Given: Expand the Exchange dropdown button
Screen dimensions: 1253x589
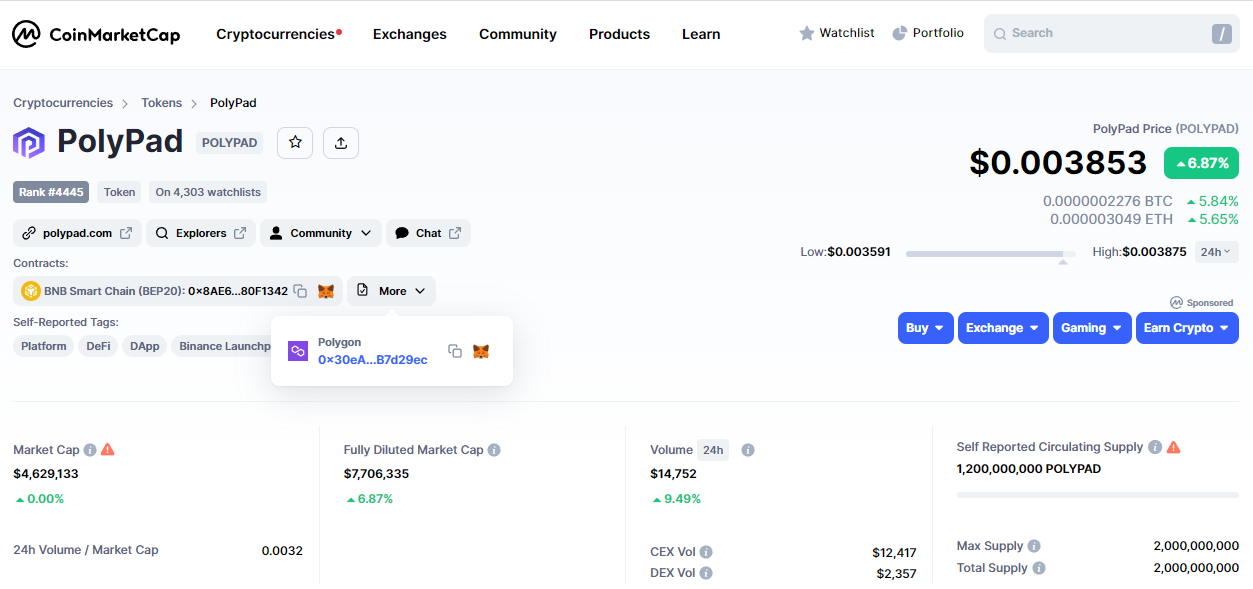Looking at the screenshot, I should pos(1003,328).
